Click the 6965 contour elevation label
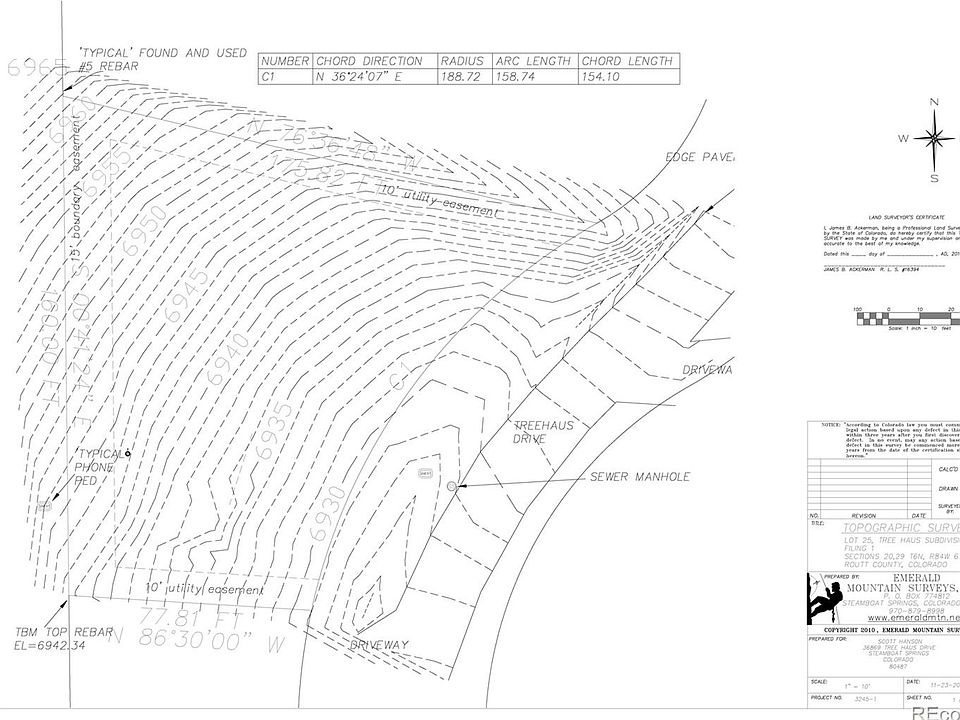This screenshot has width=960, height=720. (x=37, y=67)
